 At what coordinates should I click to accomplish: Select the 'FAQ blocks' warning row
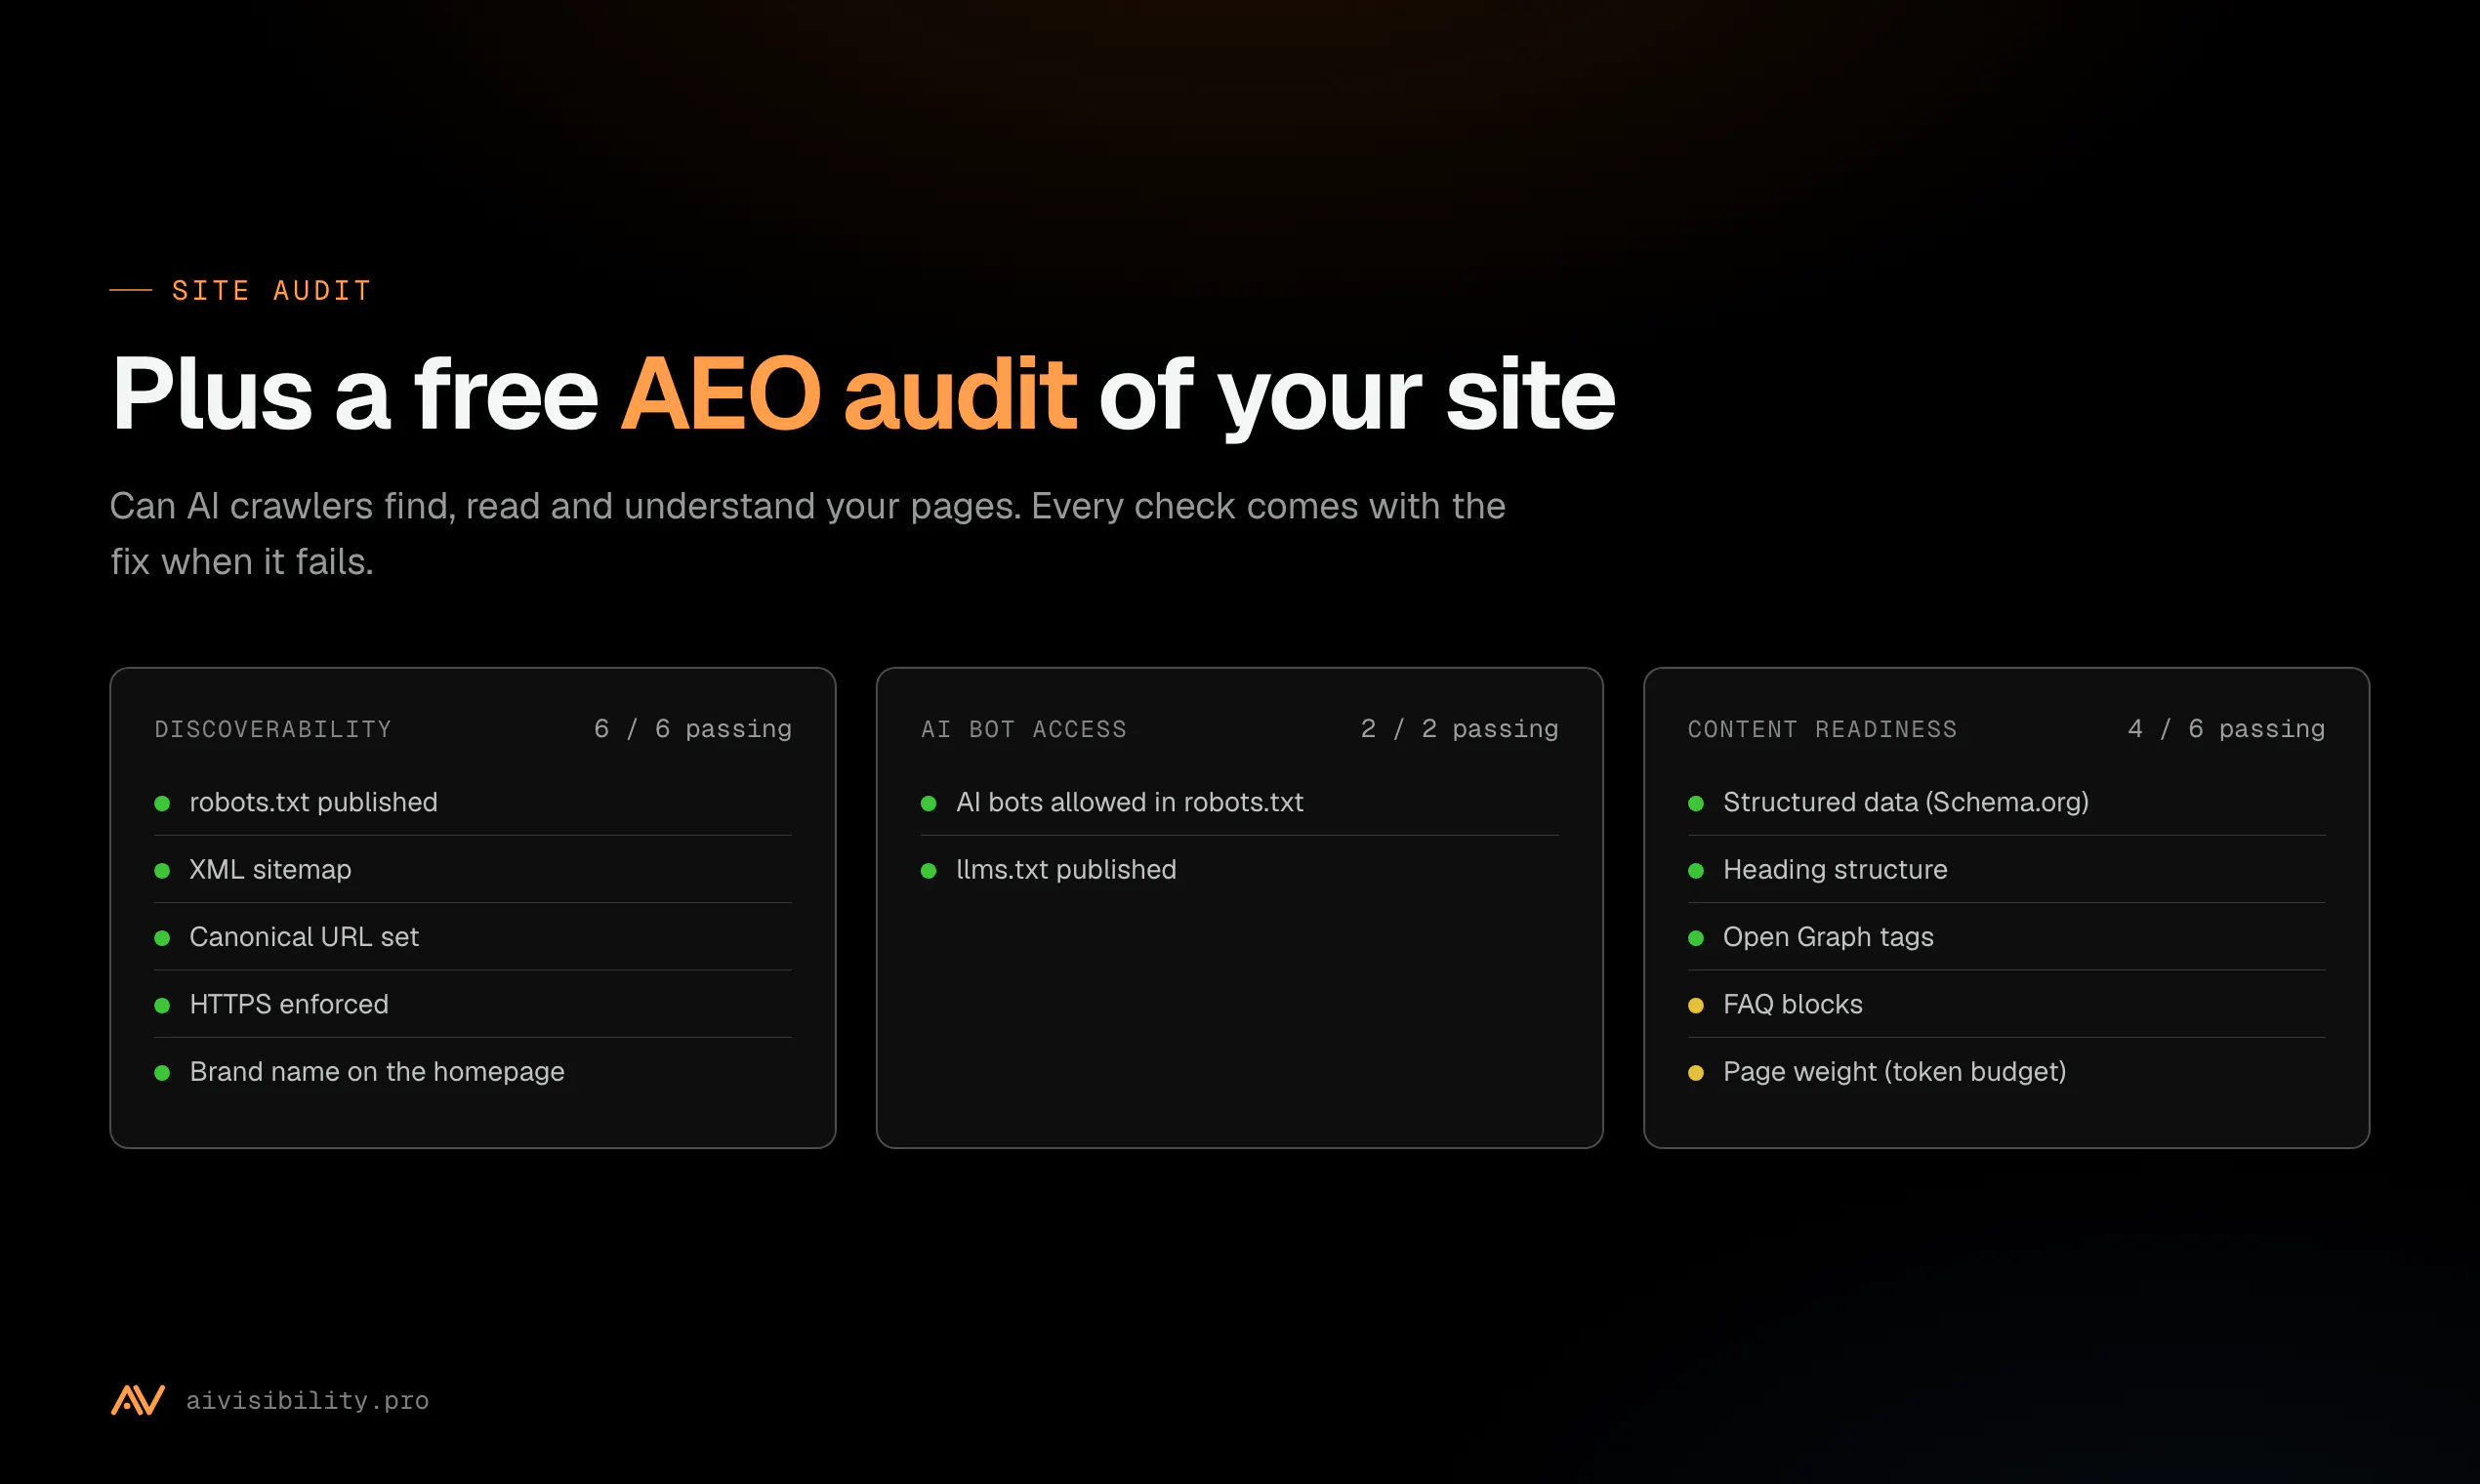[2007, 1004]
